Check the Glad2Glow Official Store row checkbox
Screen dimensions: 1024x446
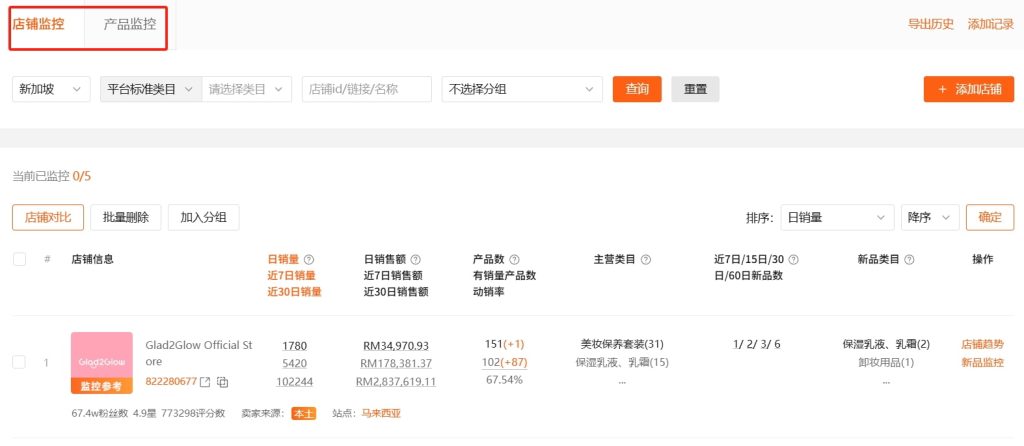(19, 362)
